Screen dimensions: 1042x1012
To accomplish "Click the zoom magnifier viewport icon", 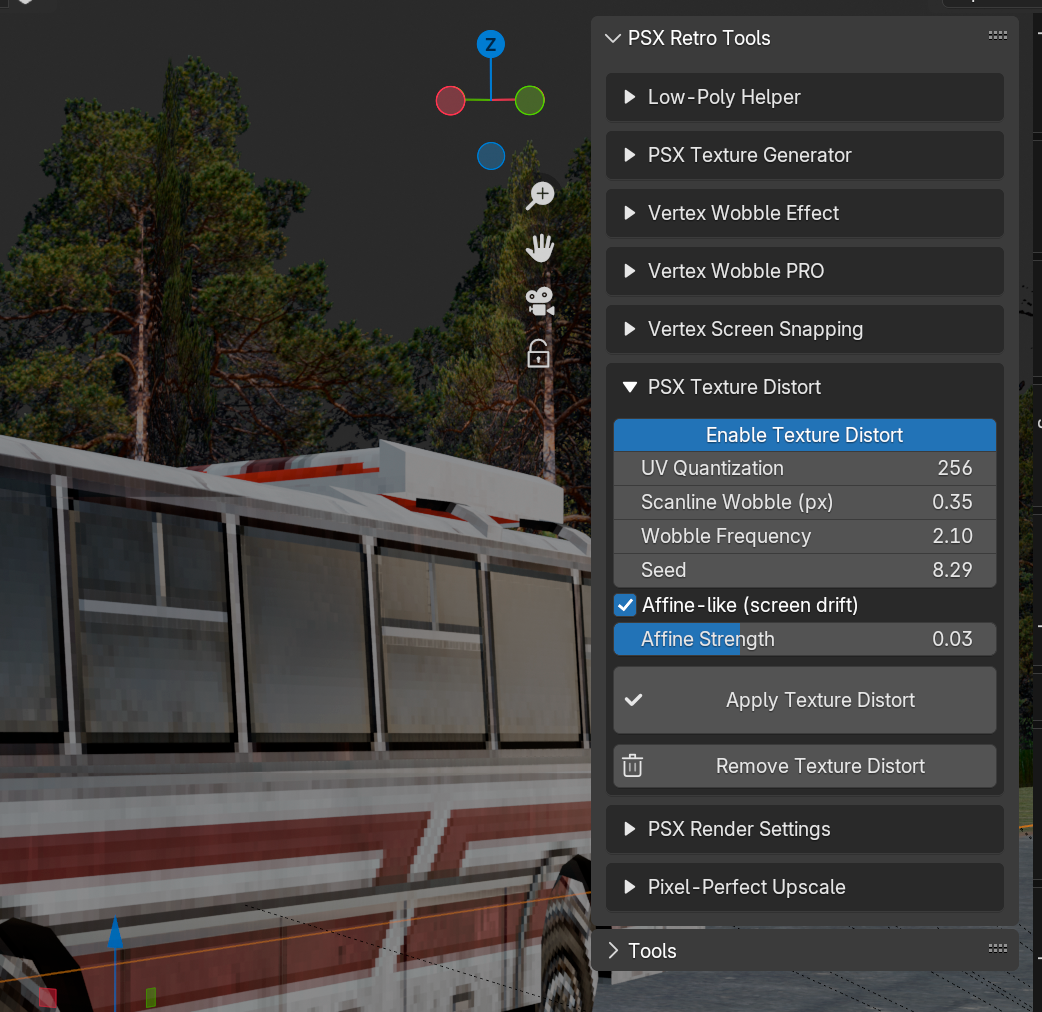I will [x=540, y=195].
